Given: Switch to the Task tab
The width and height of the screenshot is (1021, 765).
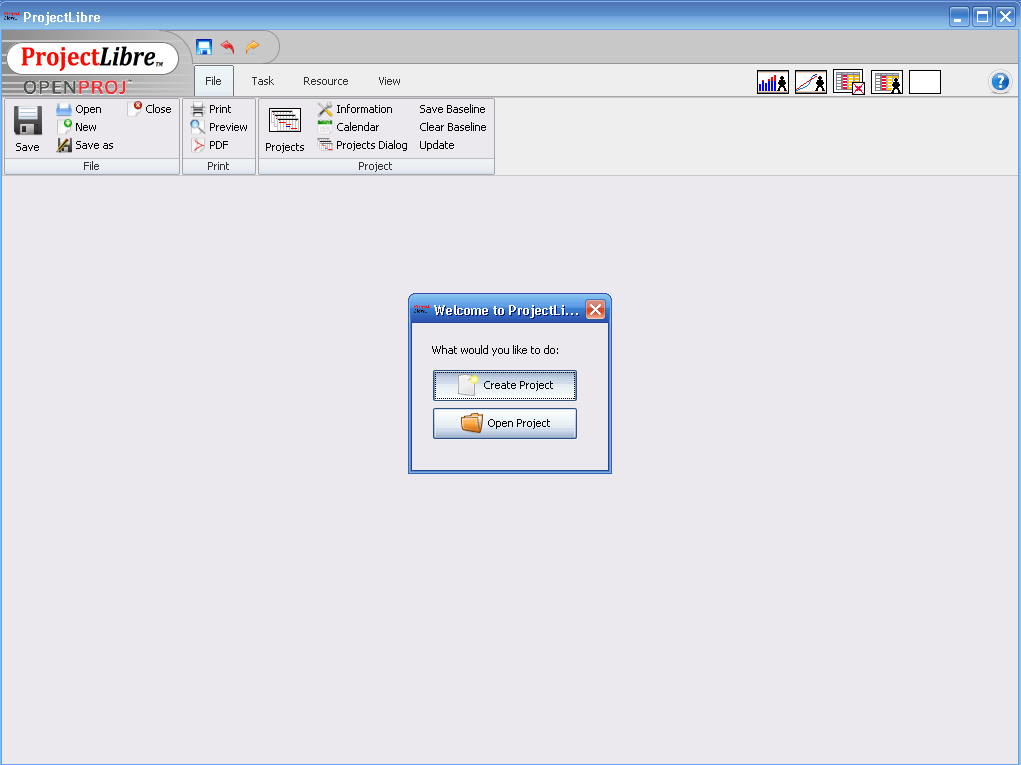Looking at the screenshot, I should point(262,81).
